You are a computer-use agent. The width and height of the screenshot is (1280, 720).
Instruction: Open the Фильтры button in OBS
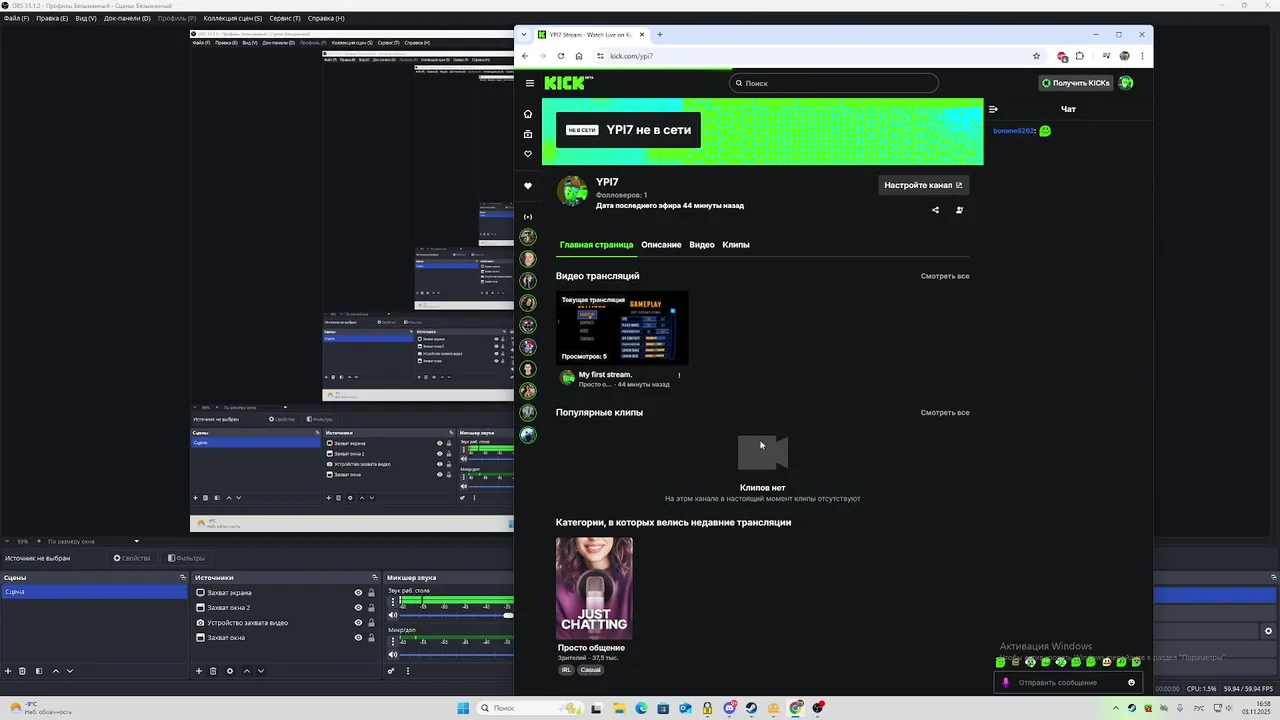186,558
